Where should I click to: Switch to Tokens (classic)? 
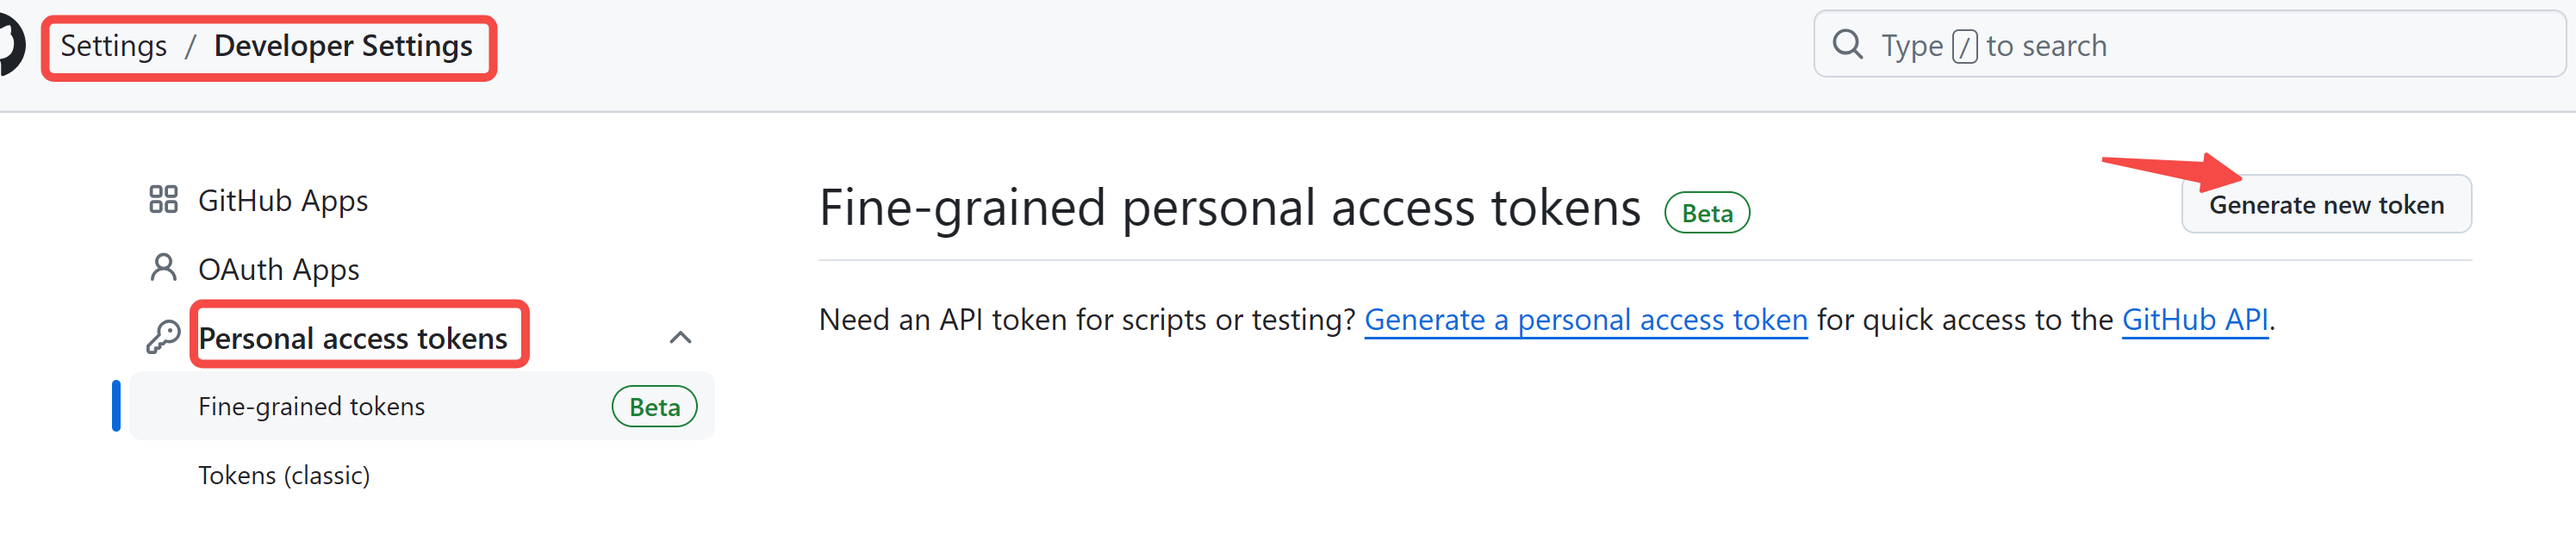(284, 474)
